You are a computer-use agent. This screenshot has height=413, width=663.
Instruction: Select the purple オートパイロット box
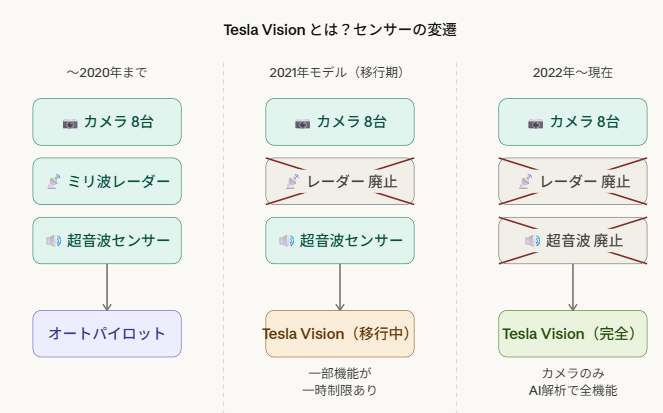coord(107,334)
